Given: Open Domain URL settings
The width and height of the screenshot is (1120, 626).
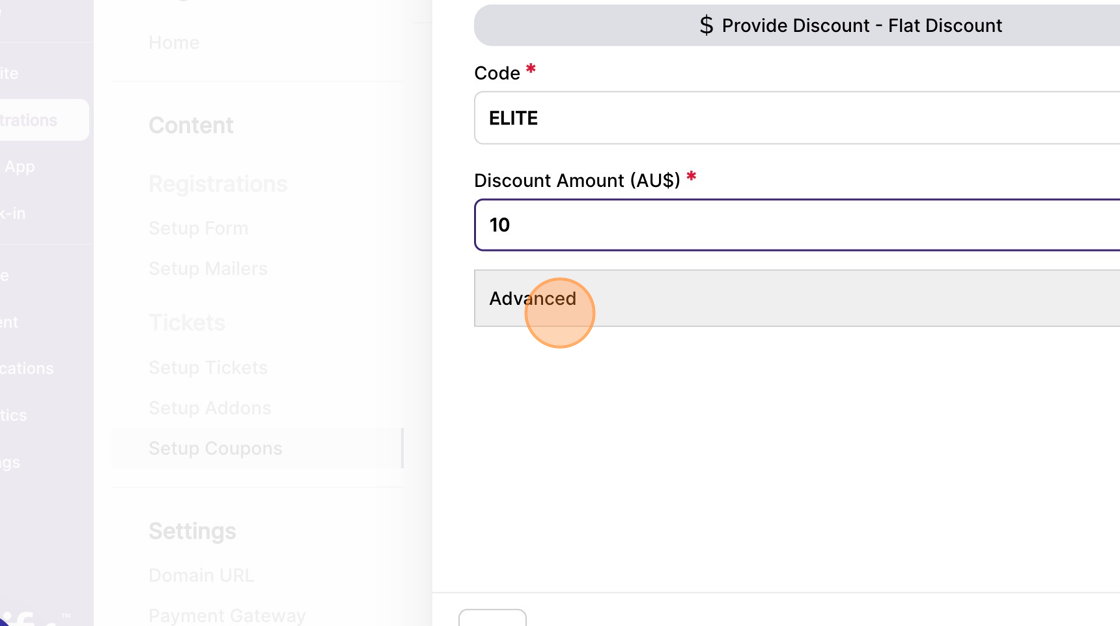Looking at the screenshot, I should (x=201, y=575).
